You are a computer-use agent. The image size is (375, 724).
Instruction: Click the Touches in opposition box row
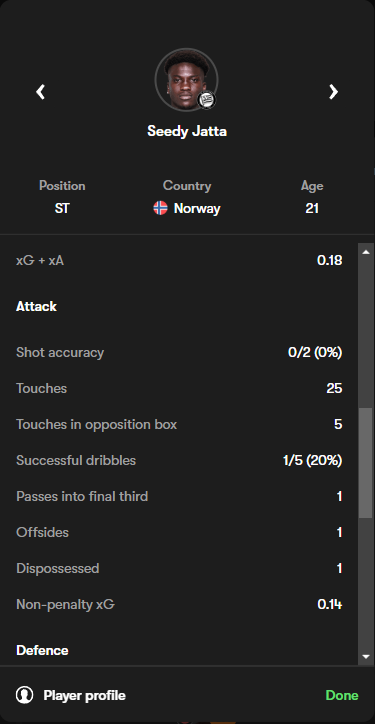(x=179, y=424)
